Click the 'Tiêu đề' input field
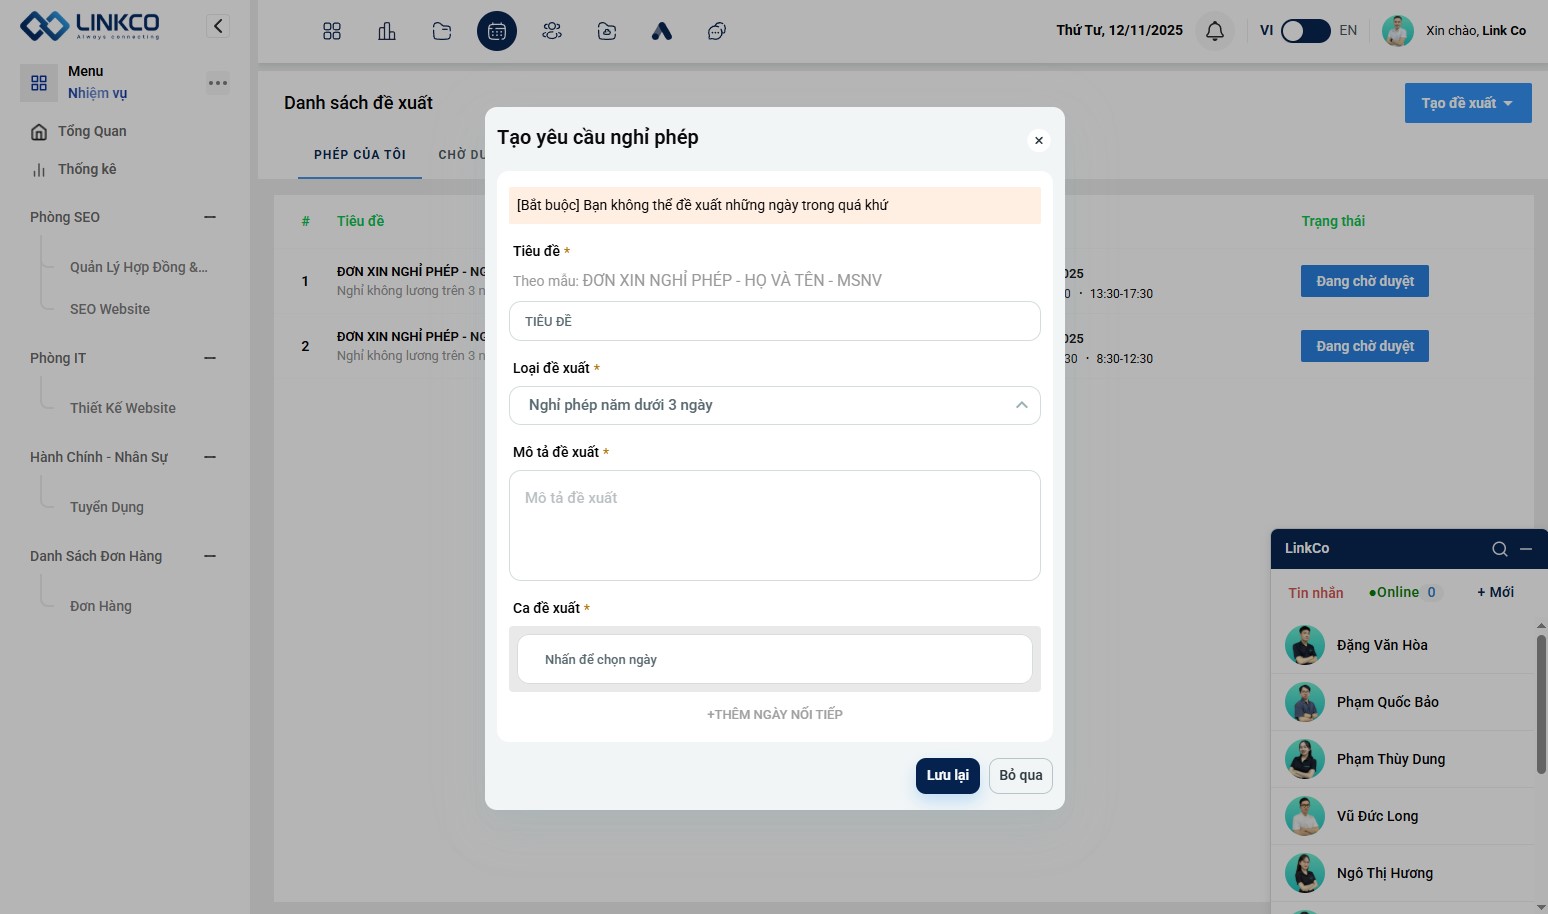Viewport: 1548px width, 914px height. 774,322
